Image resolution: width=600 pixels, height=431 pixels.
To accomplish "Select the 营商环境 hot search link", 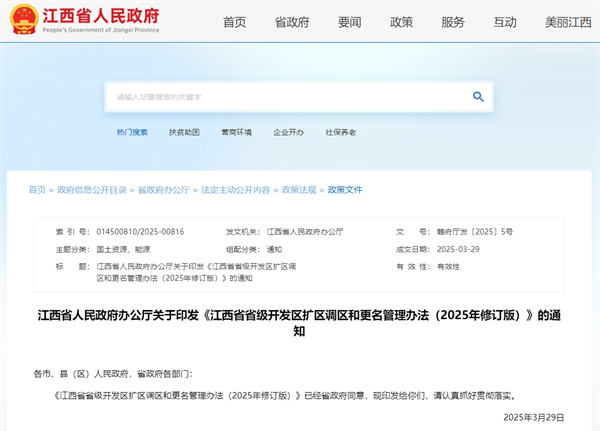I will pyautogui.click(x=236, y=132).
